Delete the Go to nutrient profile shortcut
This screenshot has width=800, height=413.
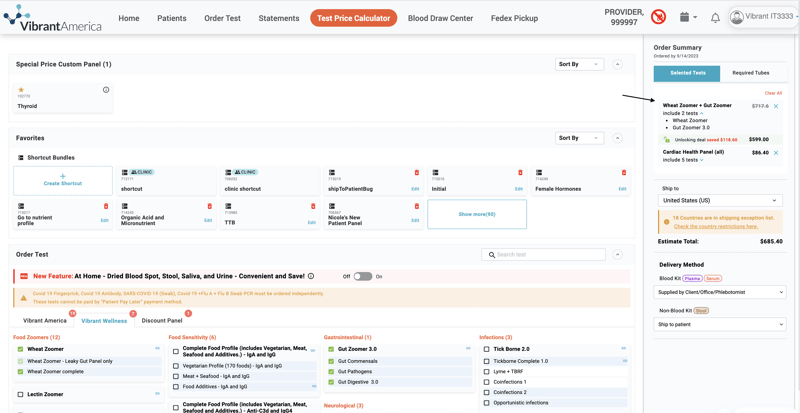(106, 206)
